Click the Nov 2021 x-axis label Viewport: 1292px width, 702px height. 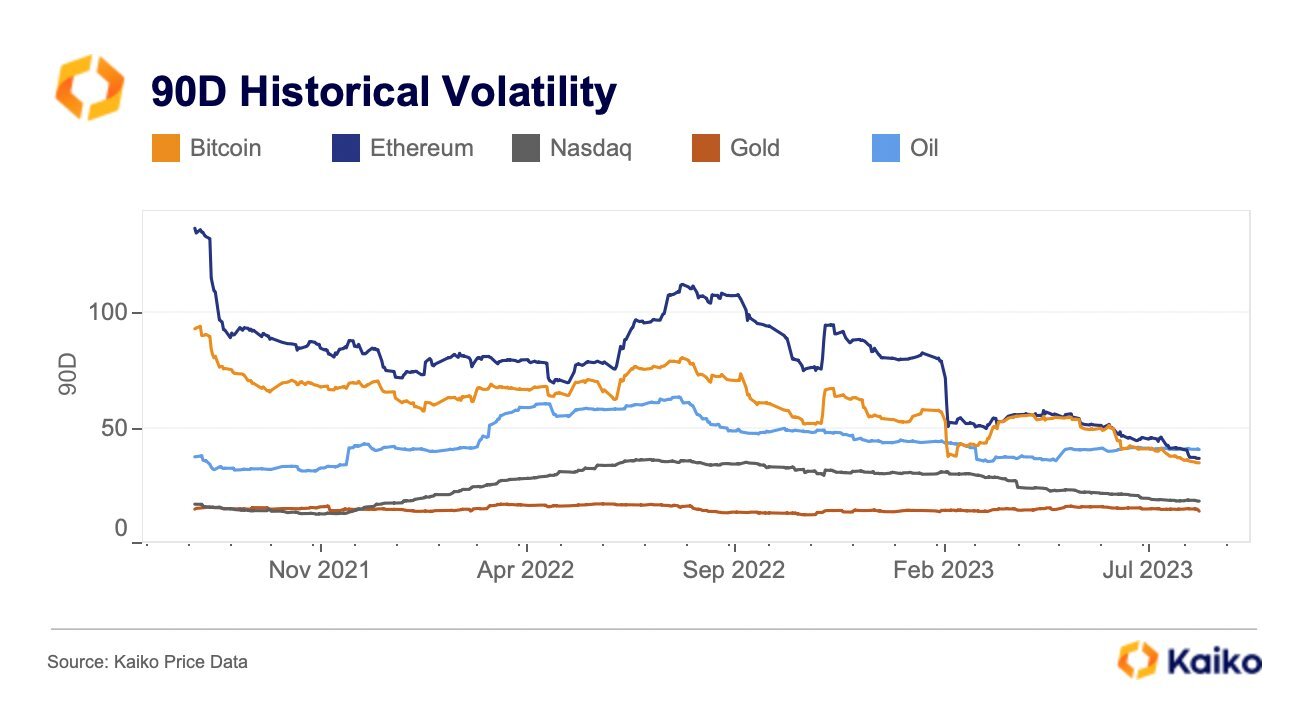coord(322,570)
